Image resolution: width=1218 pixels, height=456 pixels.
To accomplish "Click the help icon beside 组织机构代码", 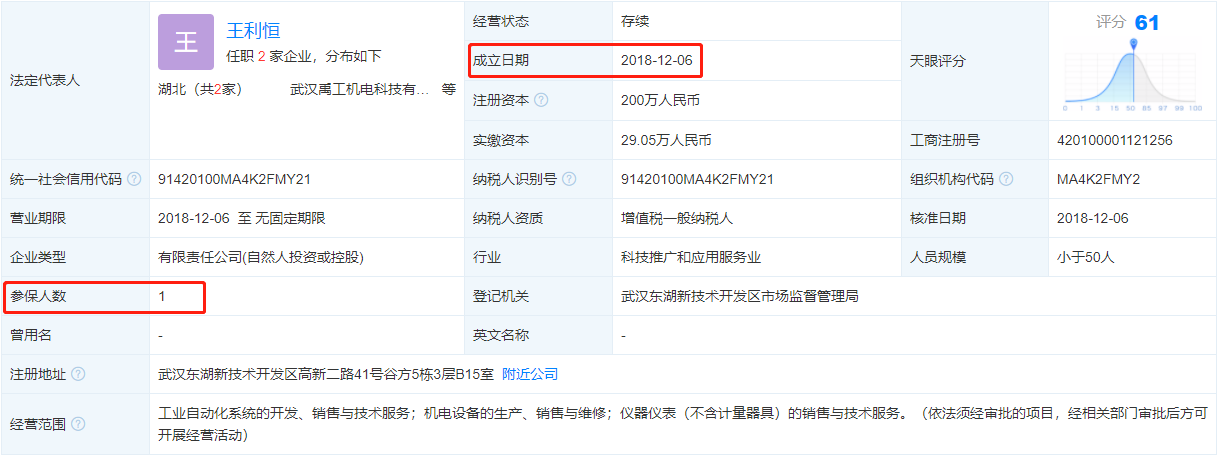I will [1005, 179].
